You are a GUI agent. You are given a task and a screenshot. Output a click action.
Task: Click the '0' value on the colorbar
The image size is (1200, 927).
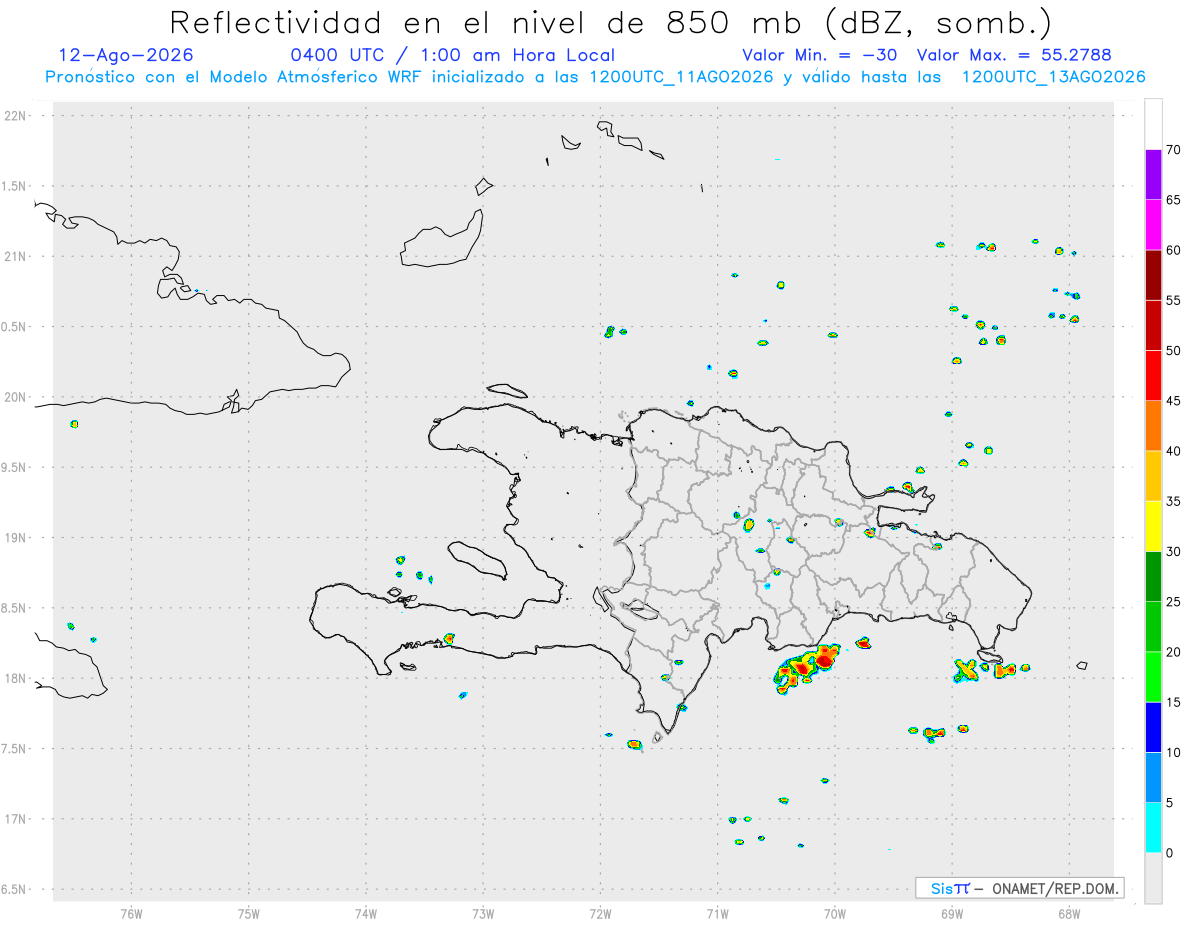tap(1169, 853)
